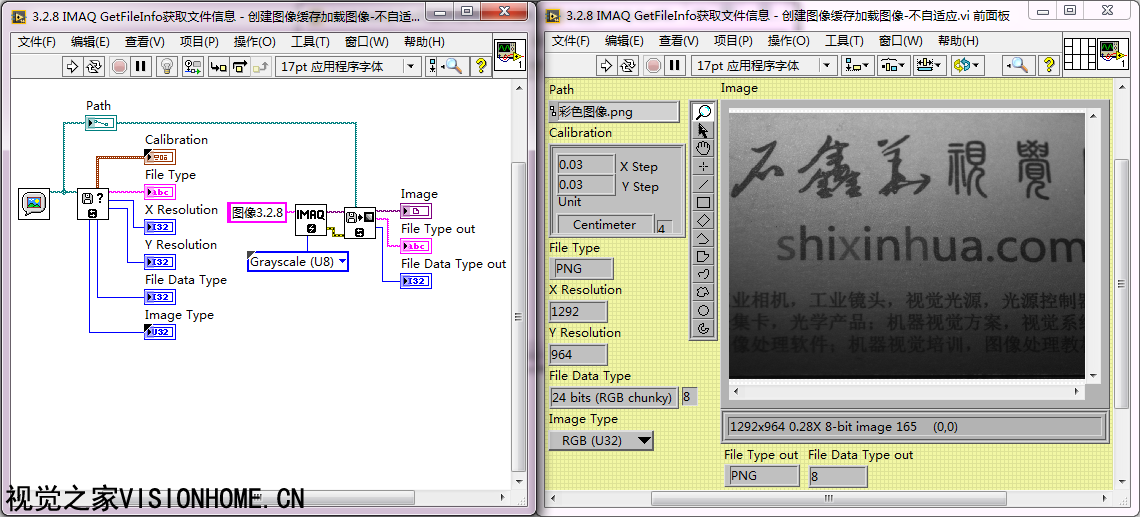Viewport: 1140px width, 517px height.
Task: Open the Grayscale (U8) image type dropdown
Action: 298,262
